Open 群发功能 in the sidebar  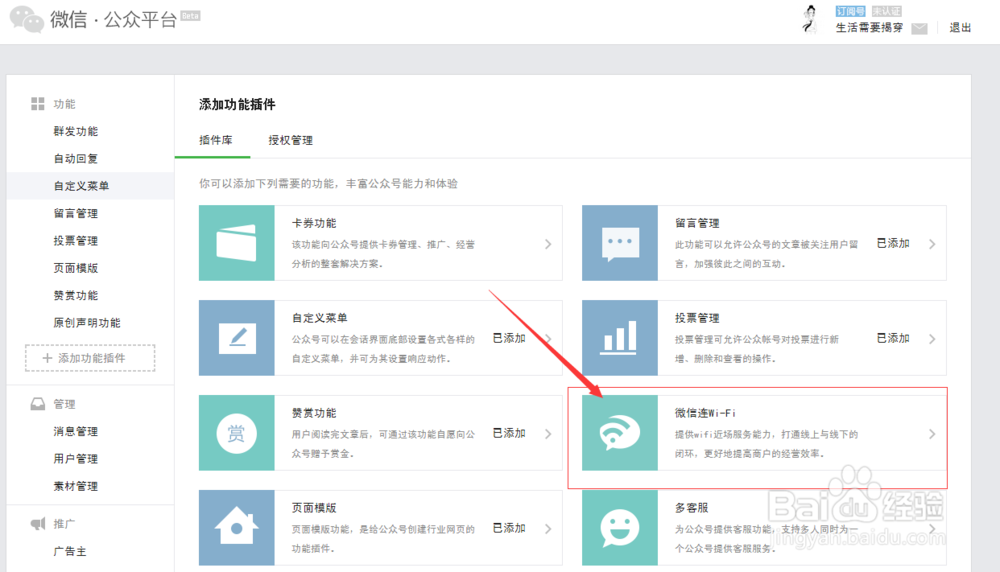pyautogui.click(x=76, y=131)
